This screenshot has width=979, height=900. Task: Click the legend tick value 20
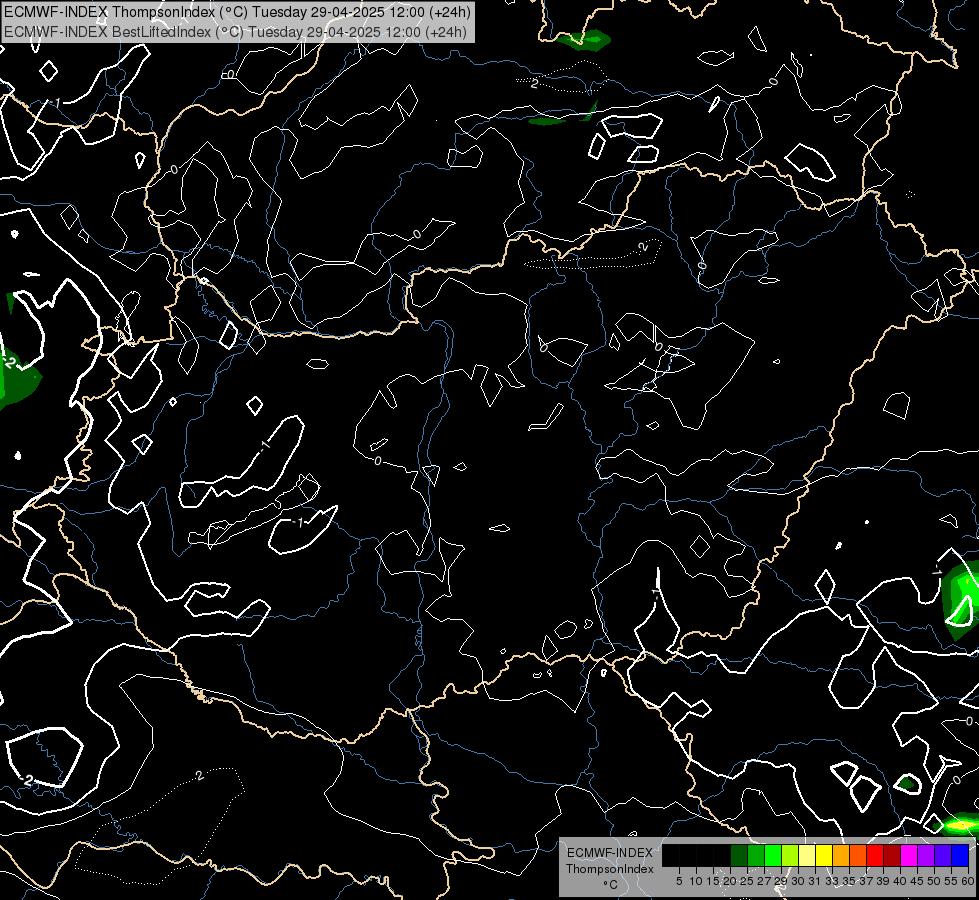click(730, 881)
